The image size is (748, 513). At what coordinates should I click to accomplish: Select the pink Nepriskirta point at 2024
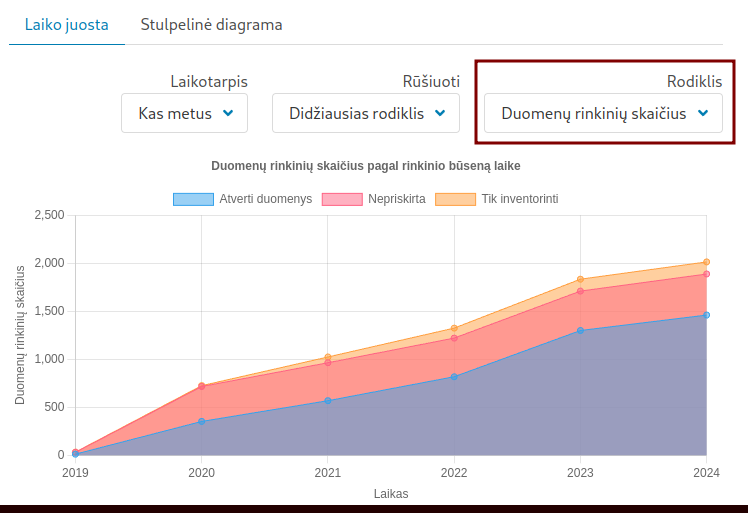coord(706,274)
